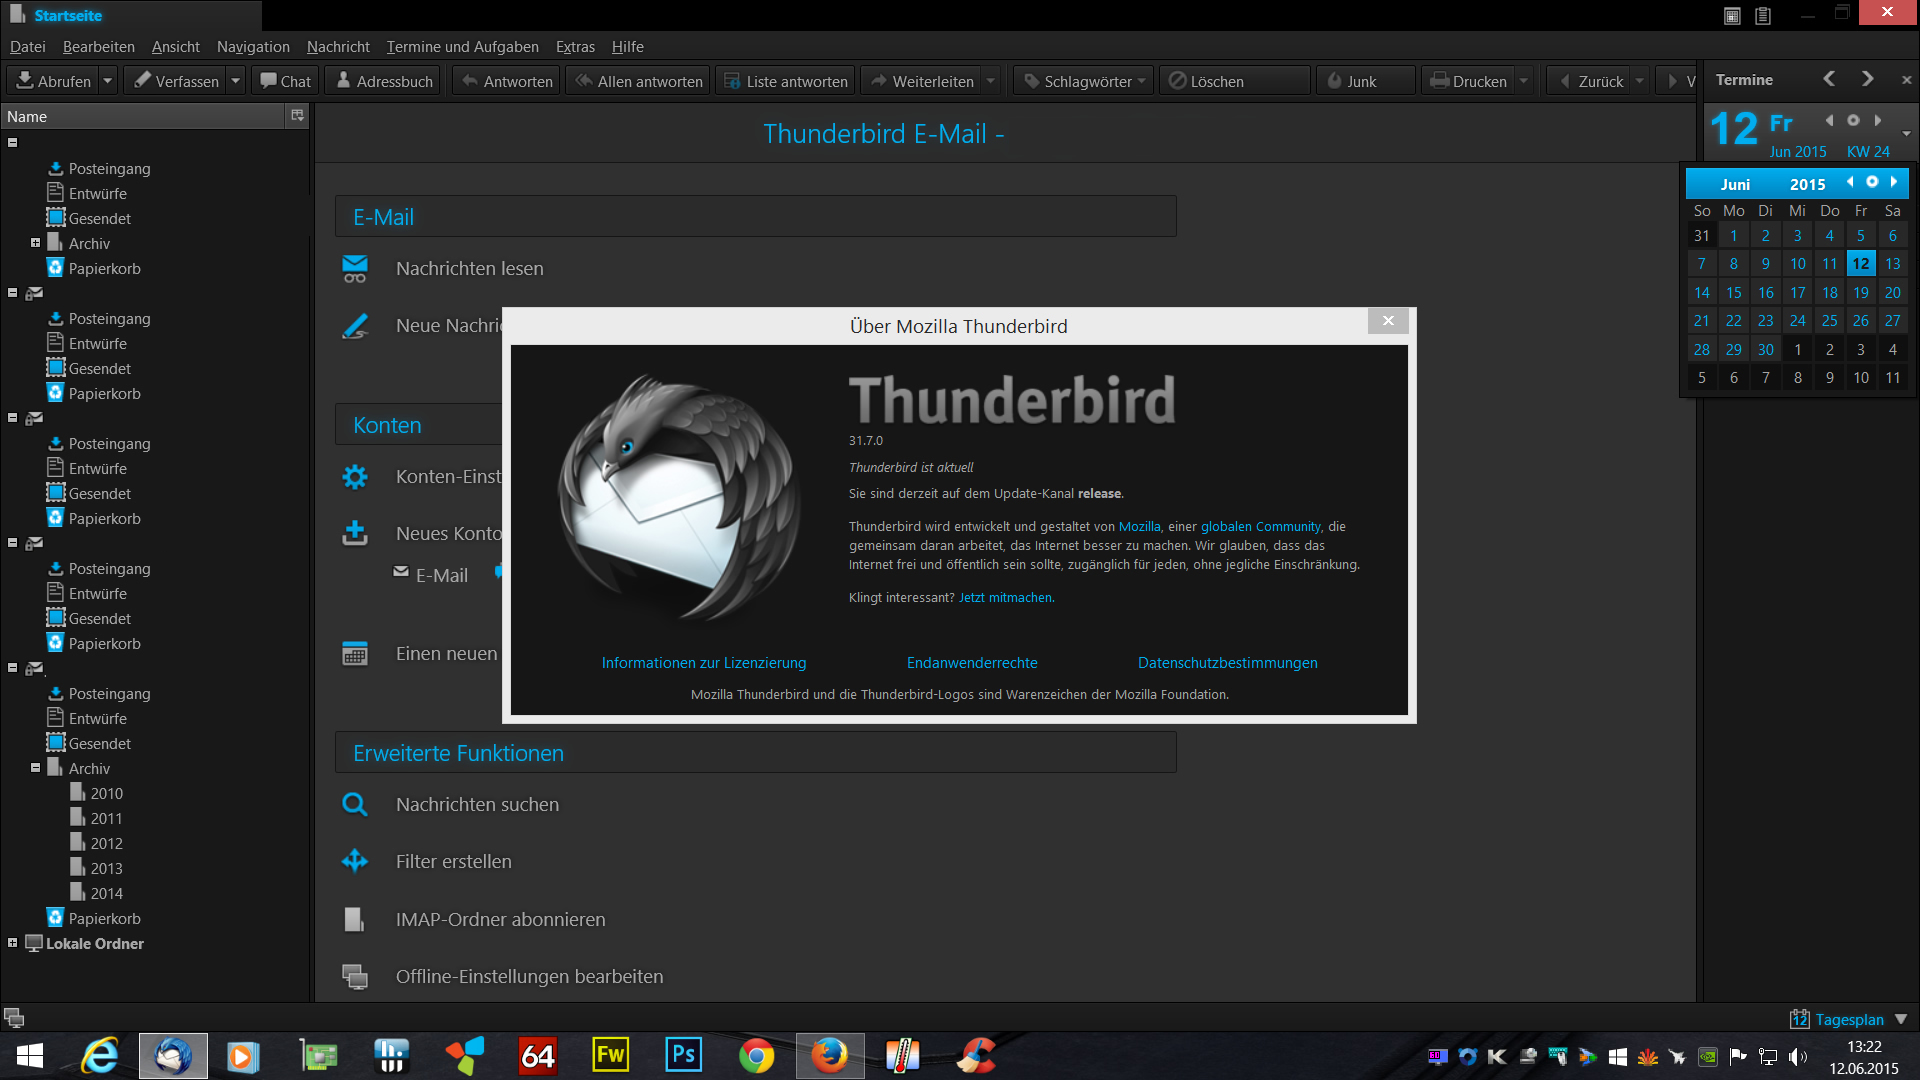The image size is (1920, 1080).
Task: Click the Datenschutzbestimmungen link
Action: [x=1227, y=662]
